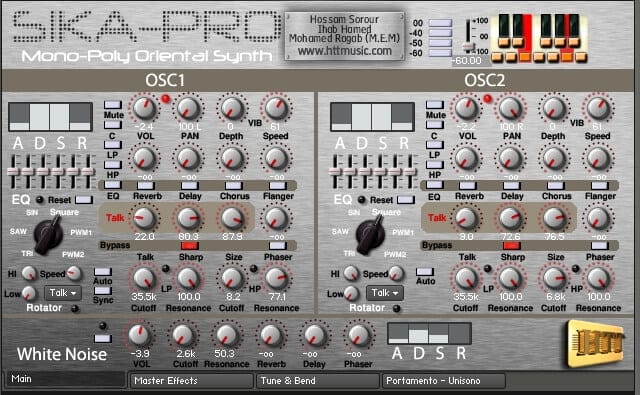
Task: Click the OSC1 waveform selector knob
Action: [48, 235]
